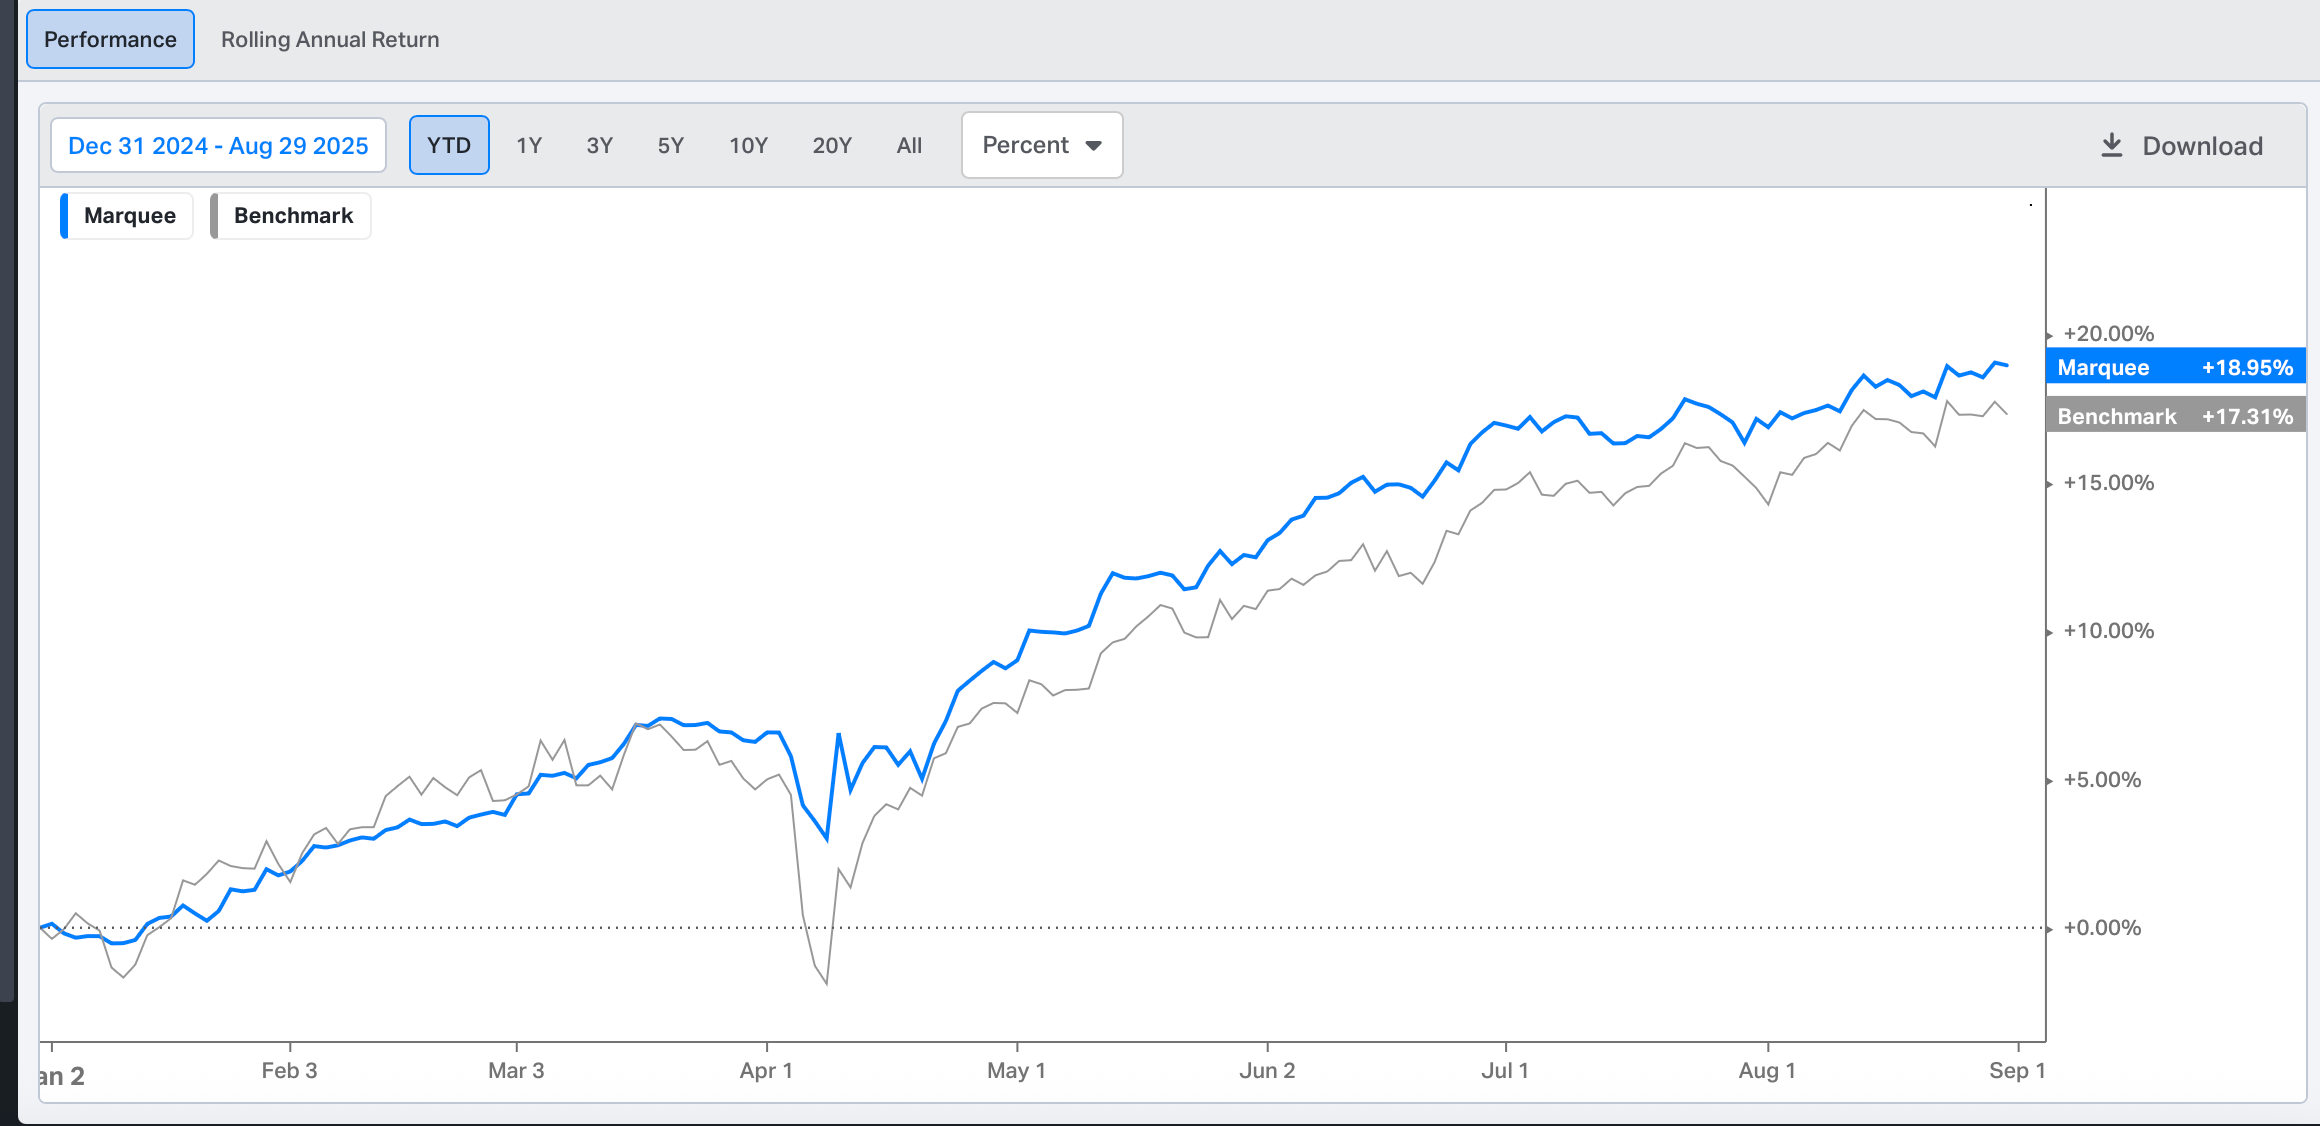
Task: Select the 1Y time range
Action: (529, 146)
